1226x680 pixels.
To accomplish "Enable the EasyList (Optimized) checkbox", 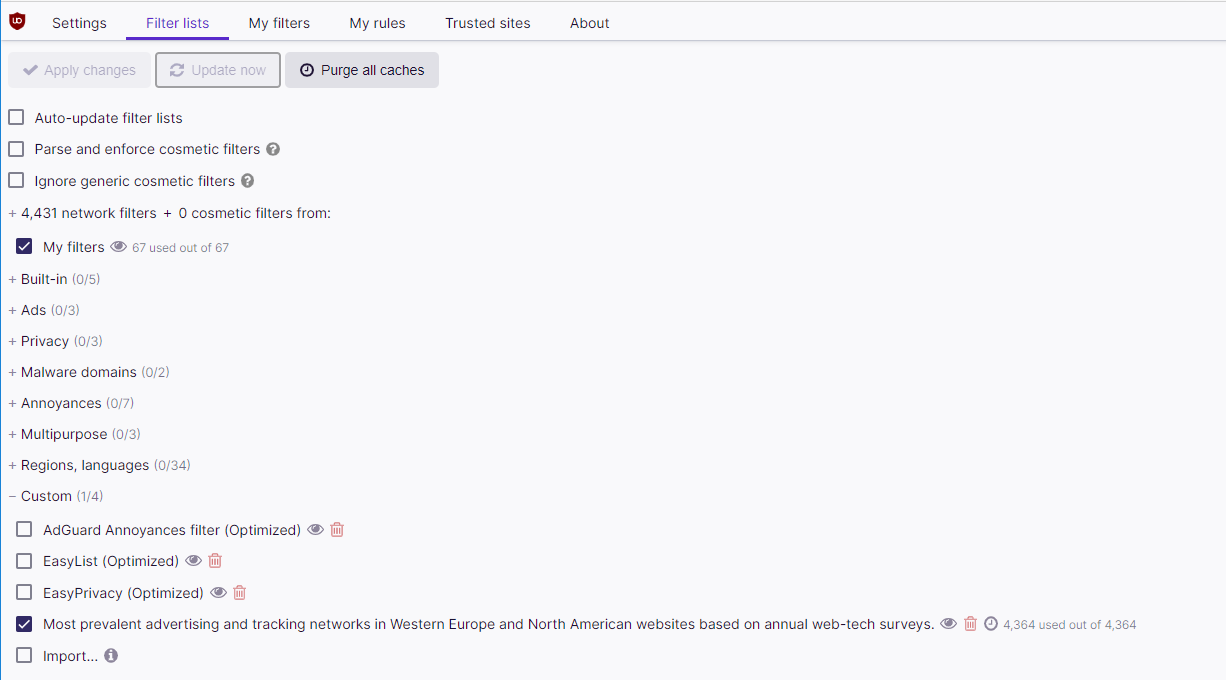I will point(24,561).
